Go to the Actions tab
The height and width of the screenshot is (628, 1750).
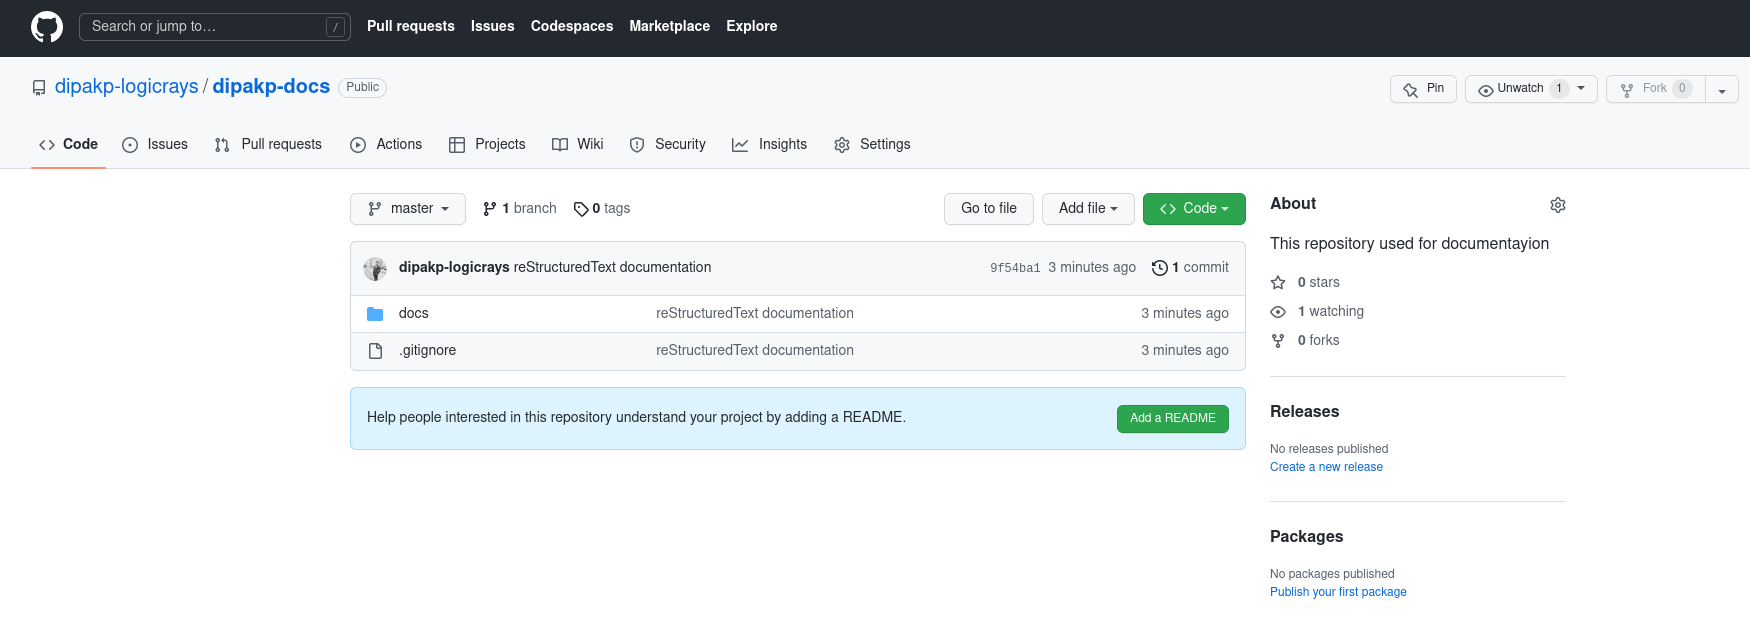click(x=386, y=145)
